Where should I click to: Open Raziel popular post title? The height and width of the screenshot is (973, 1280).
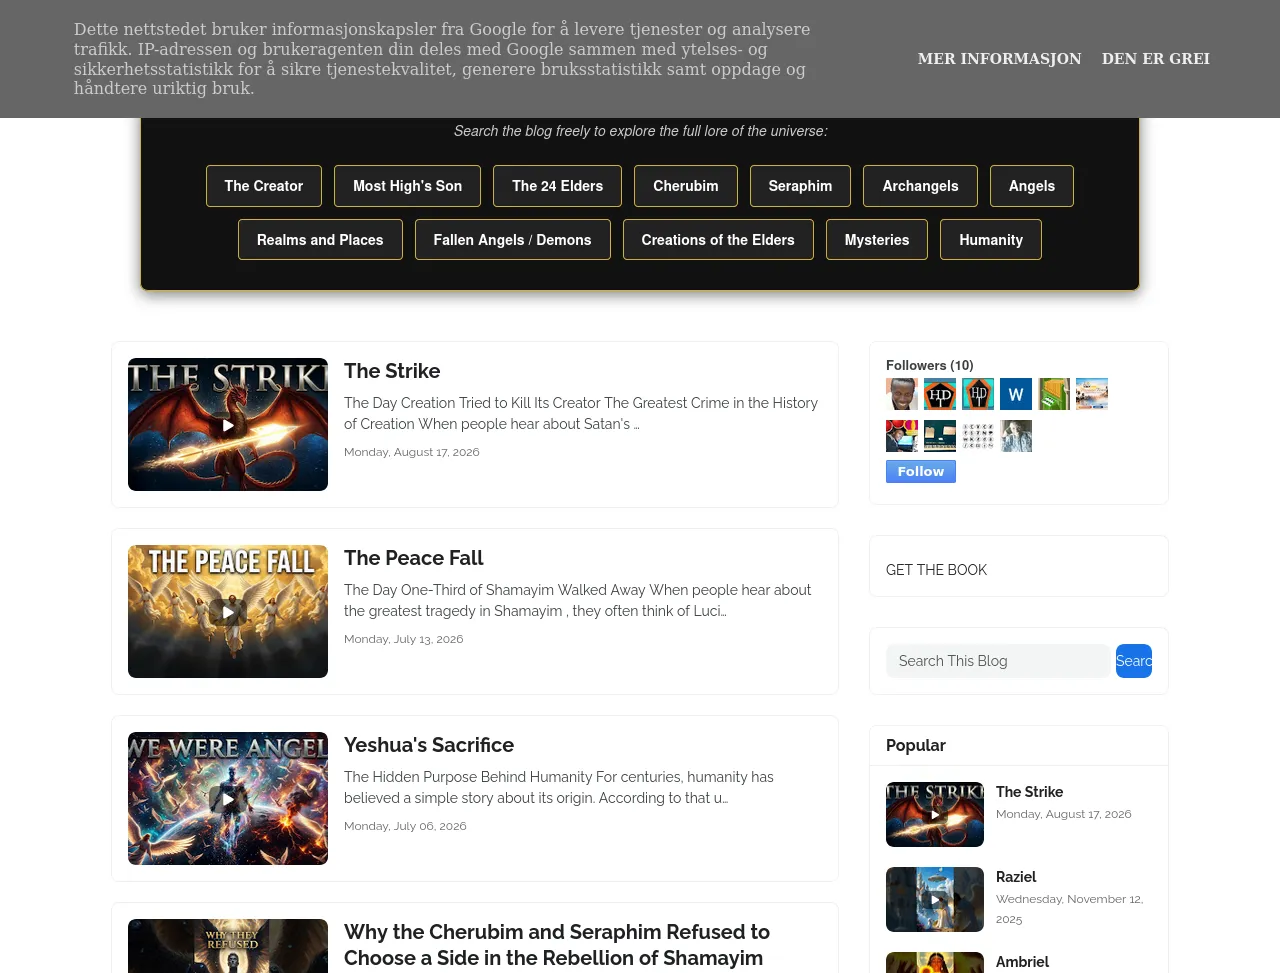(x=1016, y=877)
